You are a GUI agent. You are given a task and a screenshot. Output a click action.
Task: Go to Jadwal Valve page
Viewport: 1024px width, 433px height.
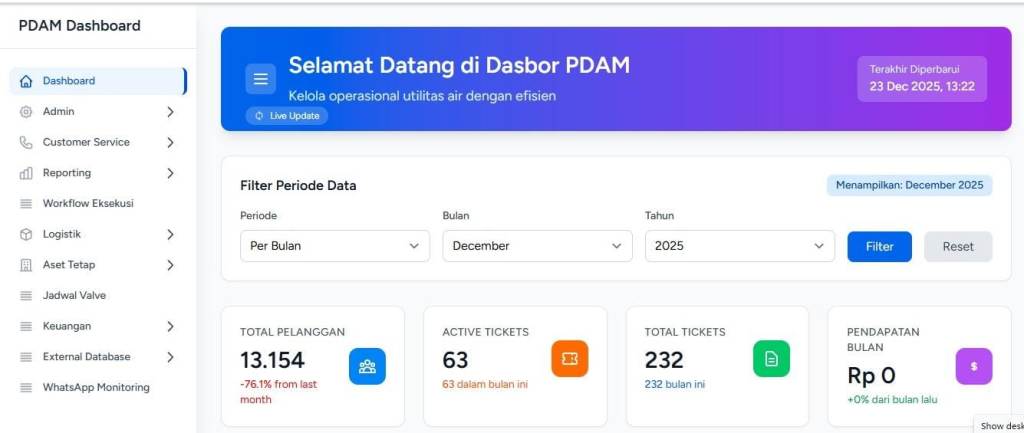[74, 295]
